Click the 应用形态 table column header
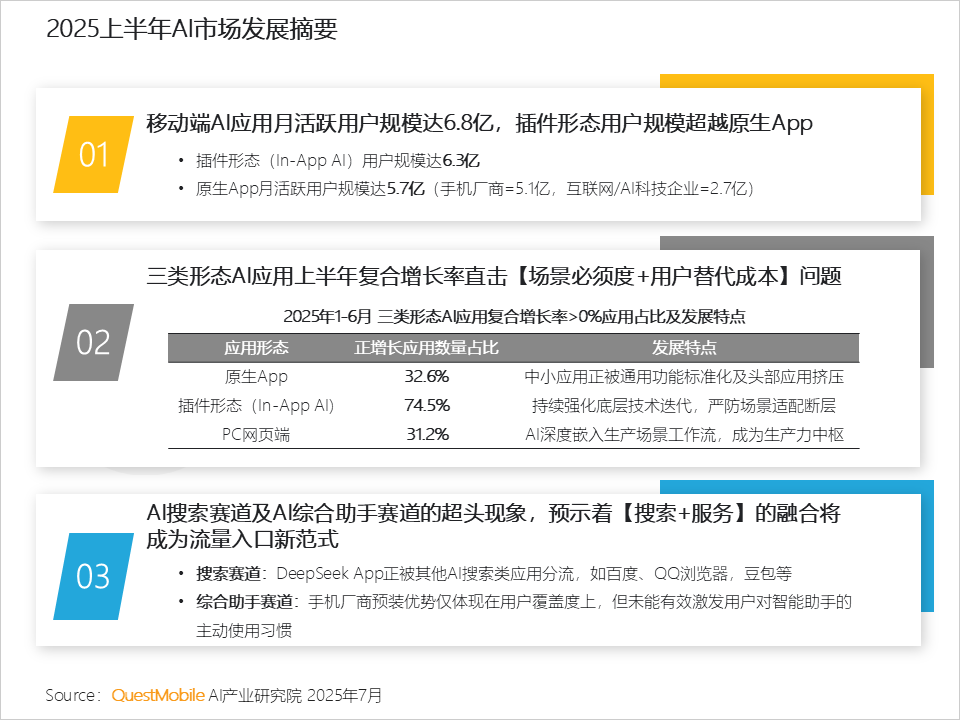Image resolution: width=960 pixels, height=720 pixels. pos(256,348)
